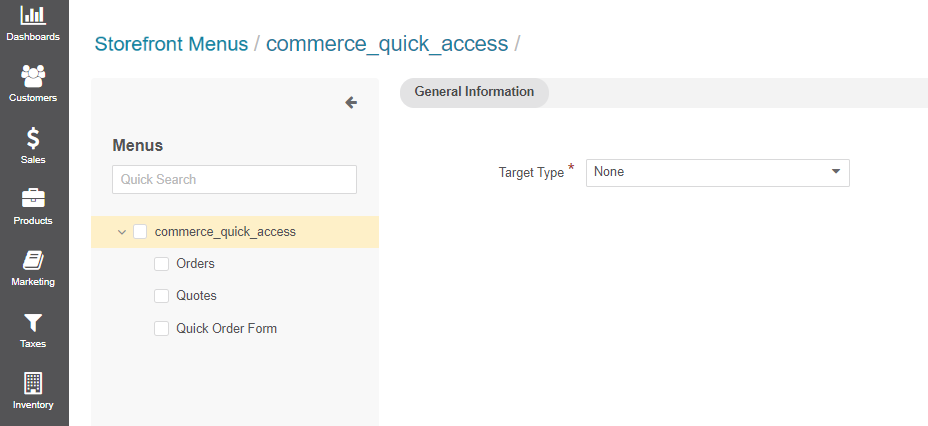This screenshot has height=426, width=928.
Task: Open the Target Type dropdown
Action: (x=717, y=172)
